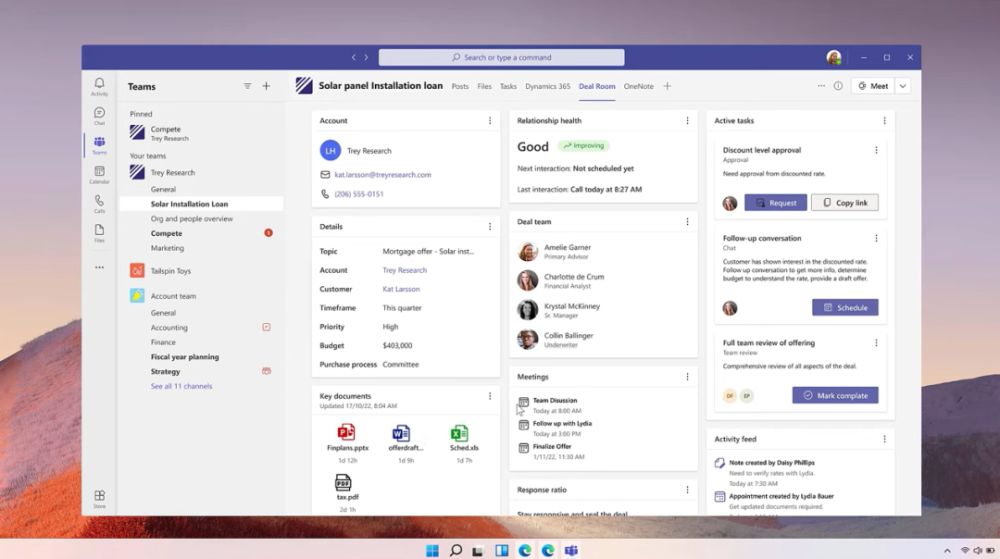Open Microsoft Edge from the taskbar

(x=525, y=550)
